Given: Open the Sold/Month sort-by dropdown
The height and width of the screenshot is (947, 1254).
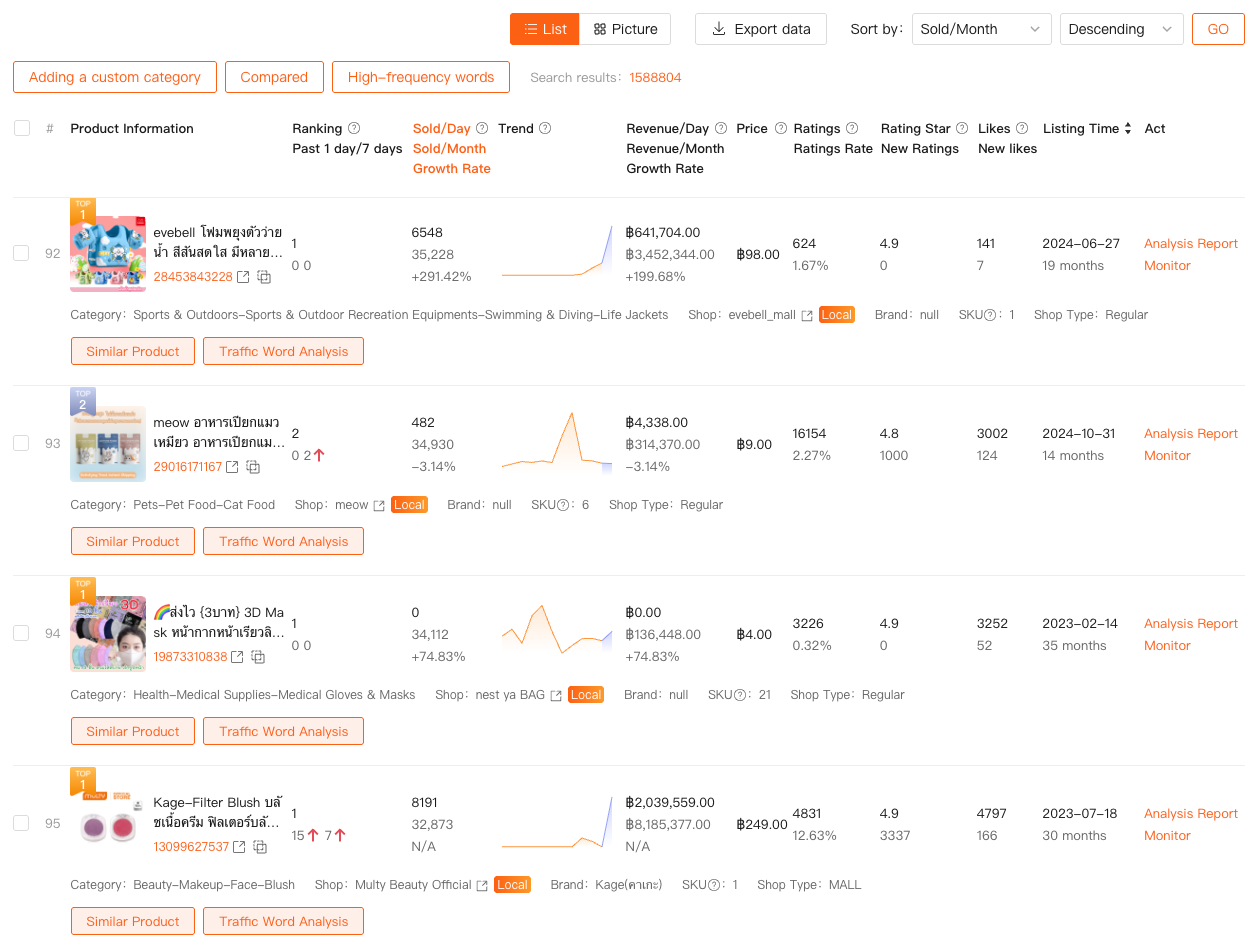Looking at the screenshot, I should (981, 29).
